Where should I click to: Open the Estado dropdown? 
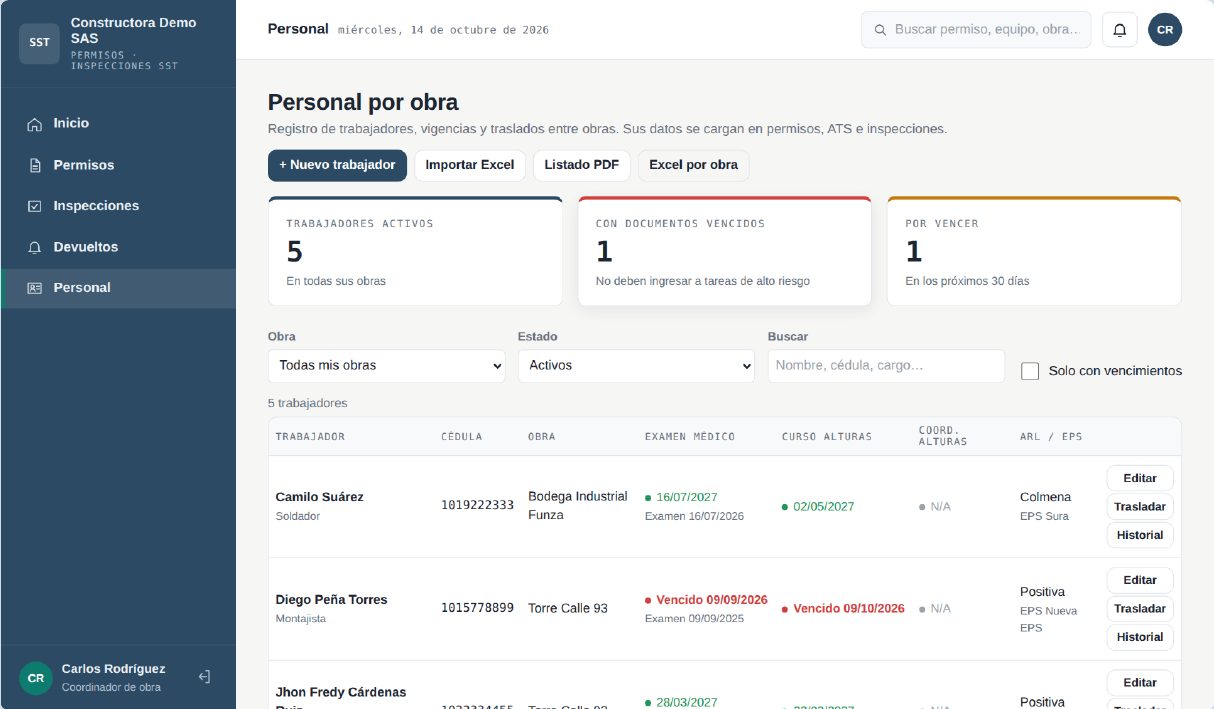tap(636, 366)
